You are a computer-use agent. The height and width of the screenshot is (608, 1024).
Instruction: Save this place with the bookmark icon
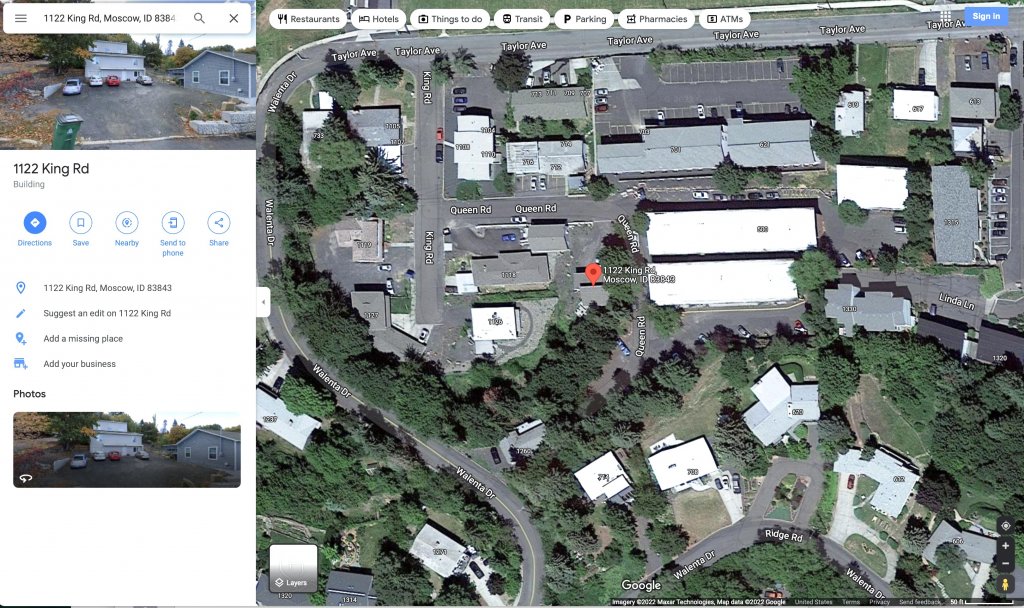coord(80,223)
